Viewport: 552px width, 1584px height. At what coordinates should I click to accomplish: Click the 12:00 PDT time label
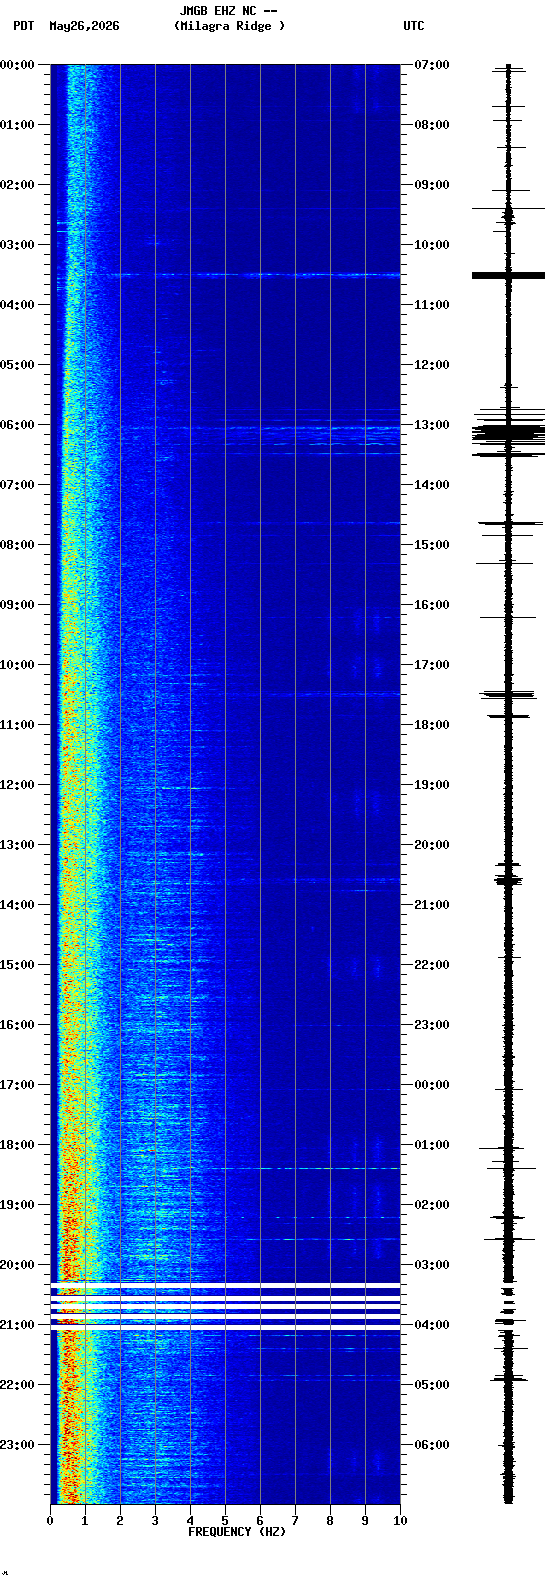point(17,785)
